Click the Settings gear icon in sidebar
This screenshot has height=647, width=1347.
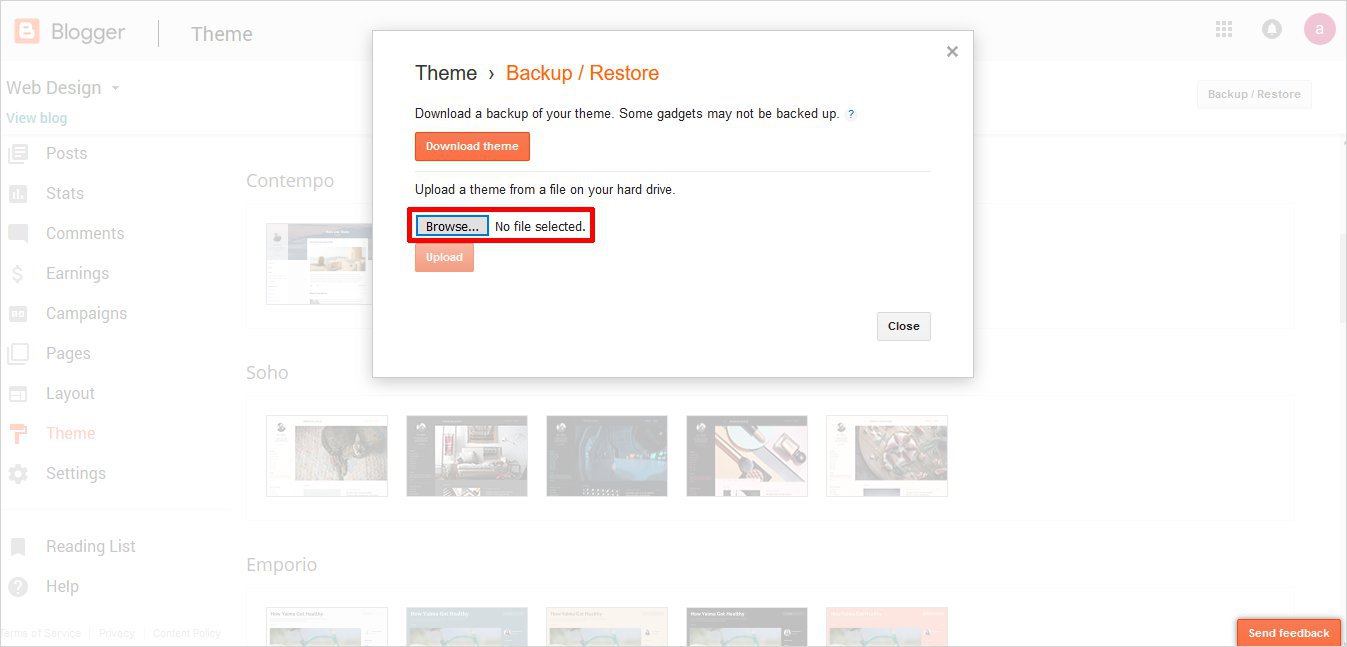click(18, 474)
